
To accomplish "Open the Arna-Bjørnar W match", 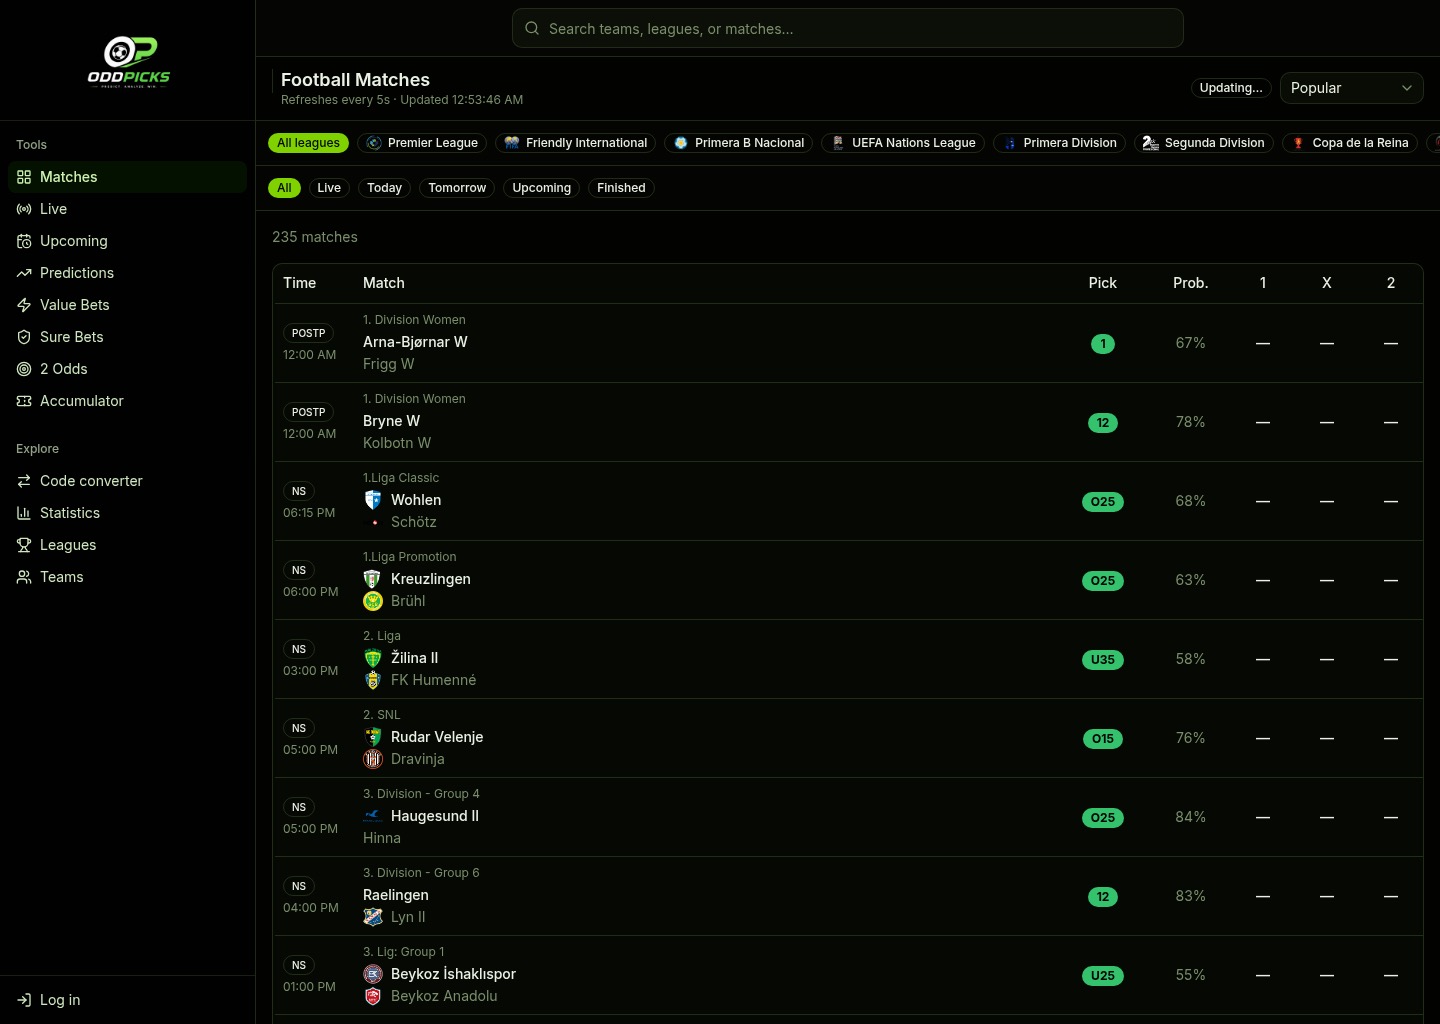I will tap(848, 343).
